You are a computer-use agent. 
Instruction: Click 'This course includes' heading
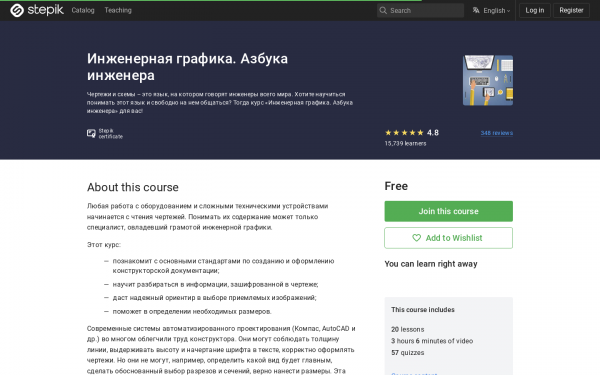423,310
